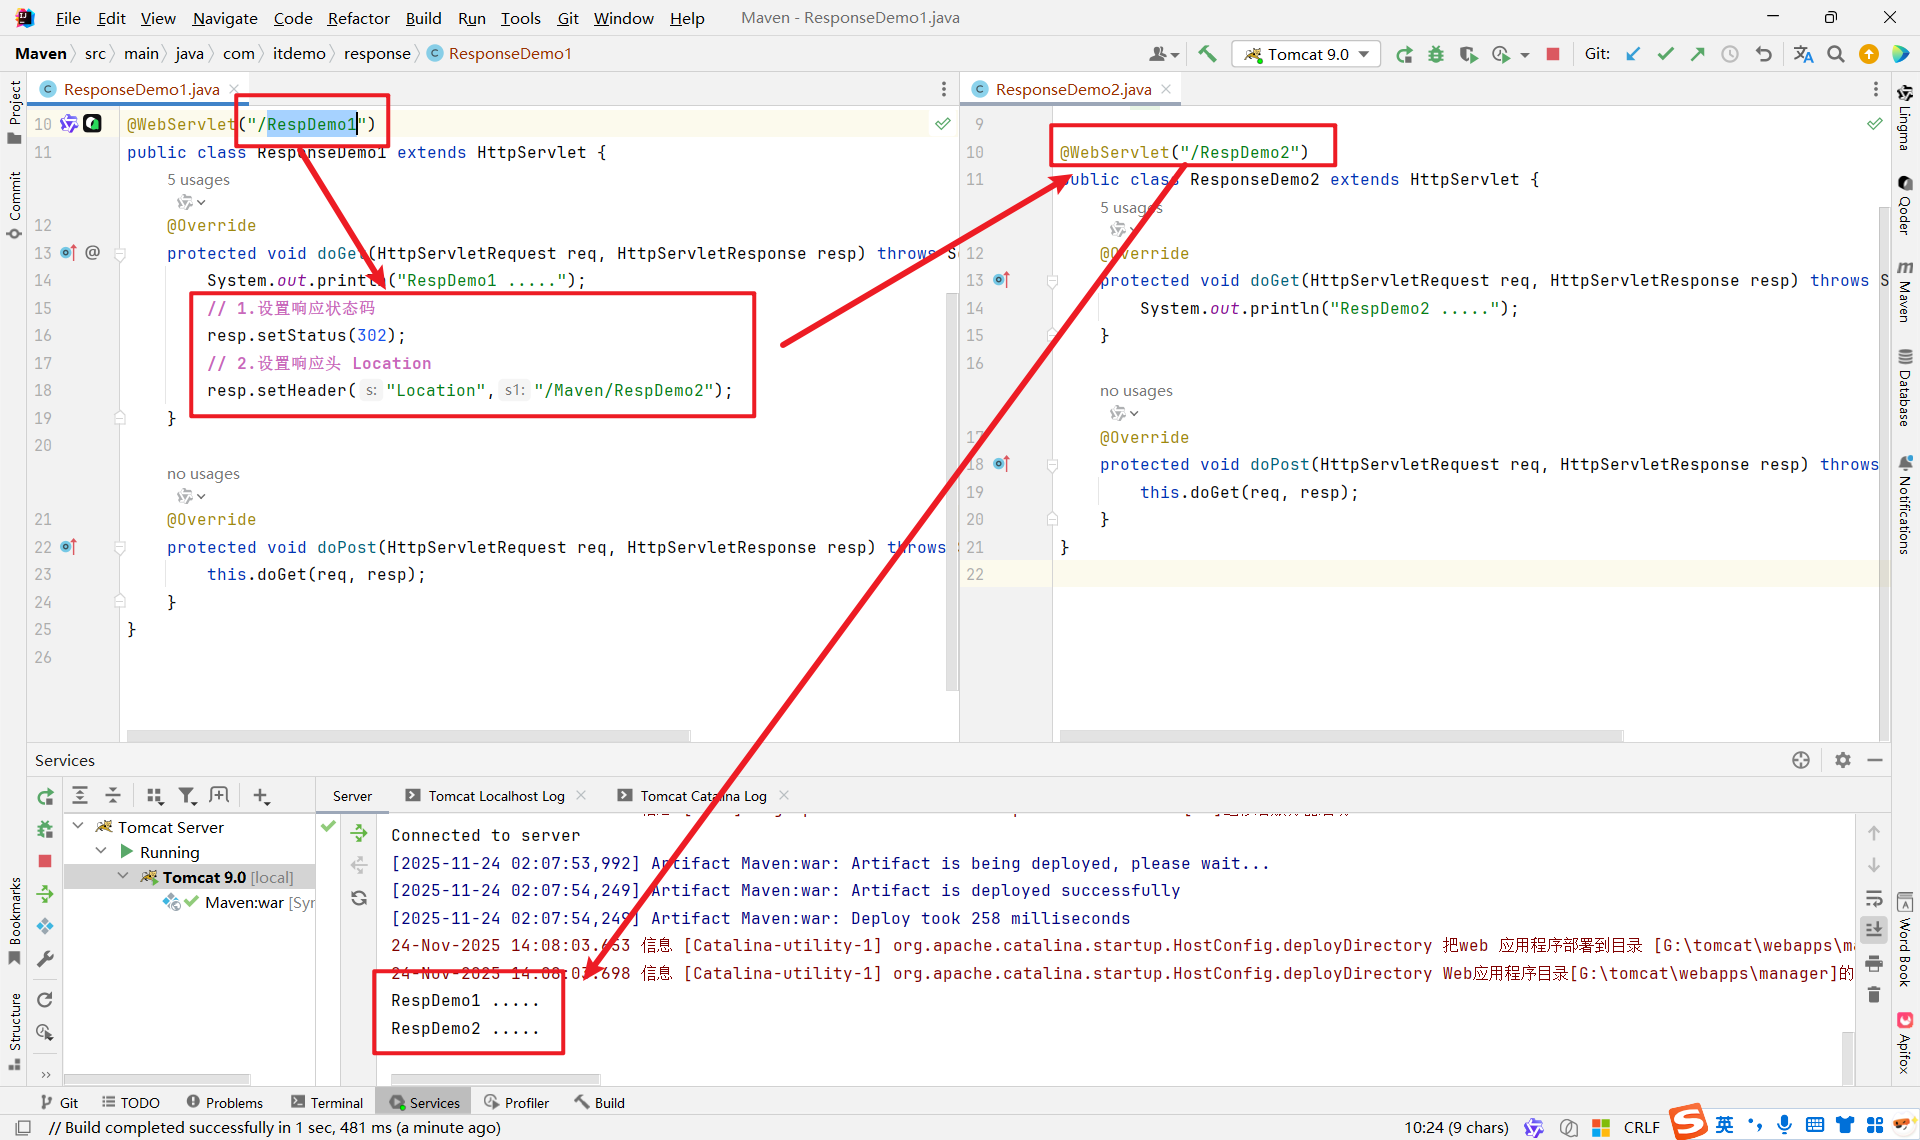Toggle scroll to end of console
Screen dimensions: 1920x1140
[1874, 930]
